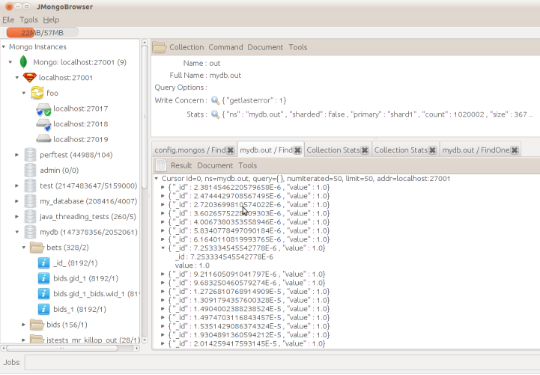Click the bets collection folder icon
This screenshot has height=375, width=540.
pos(37,247)
